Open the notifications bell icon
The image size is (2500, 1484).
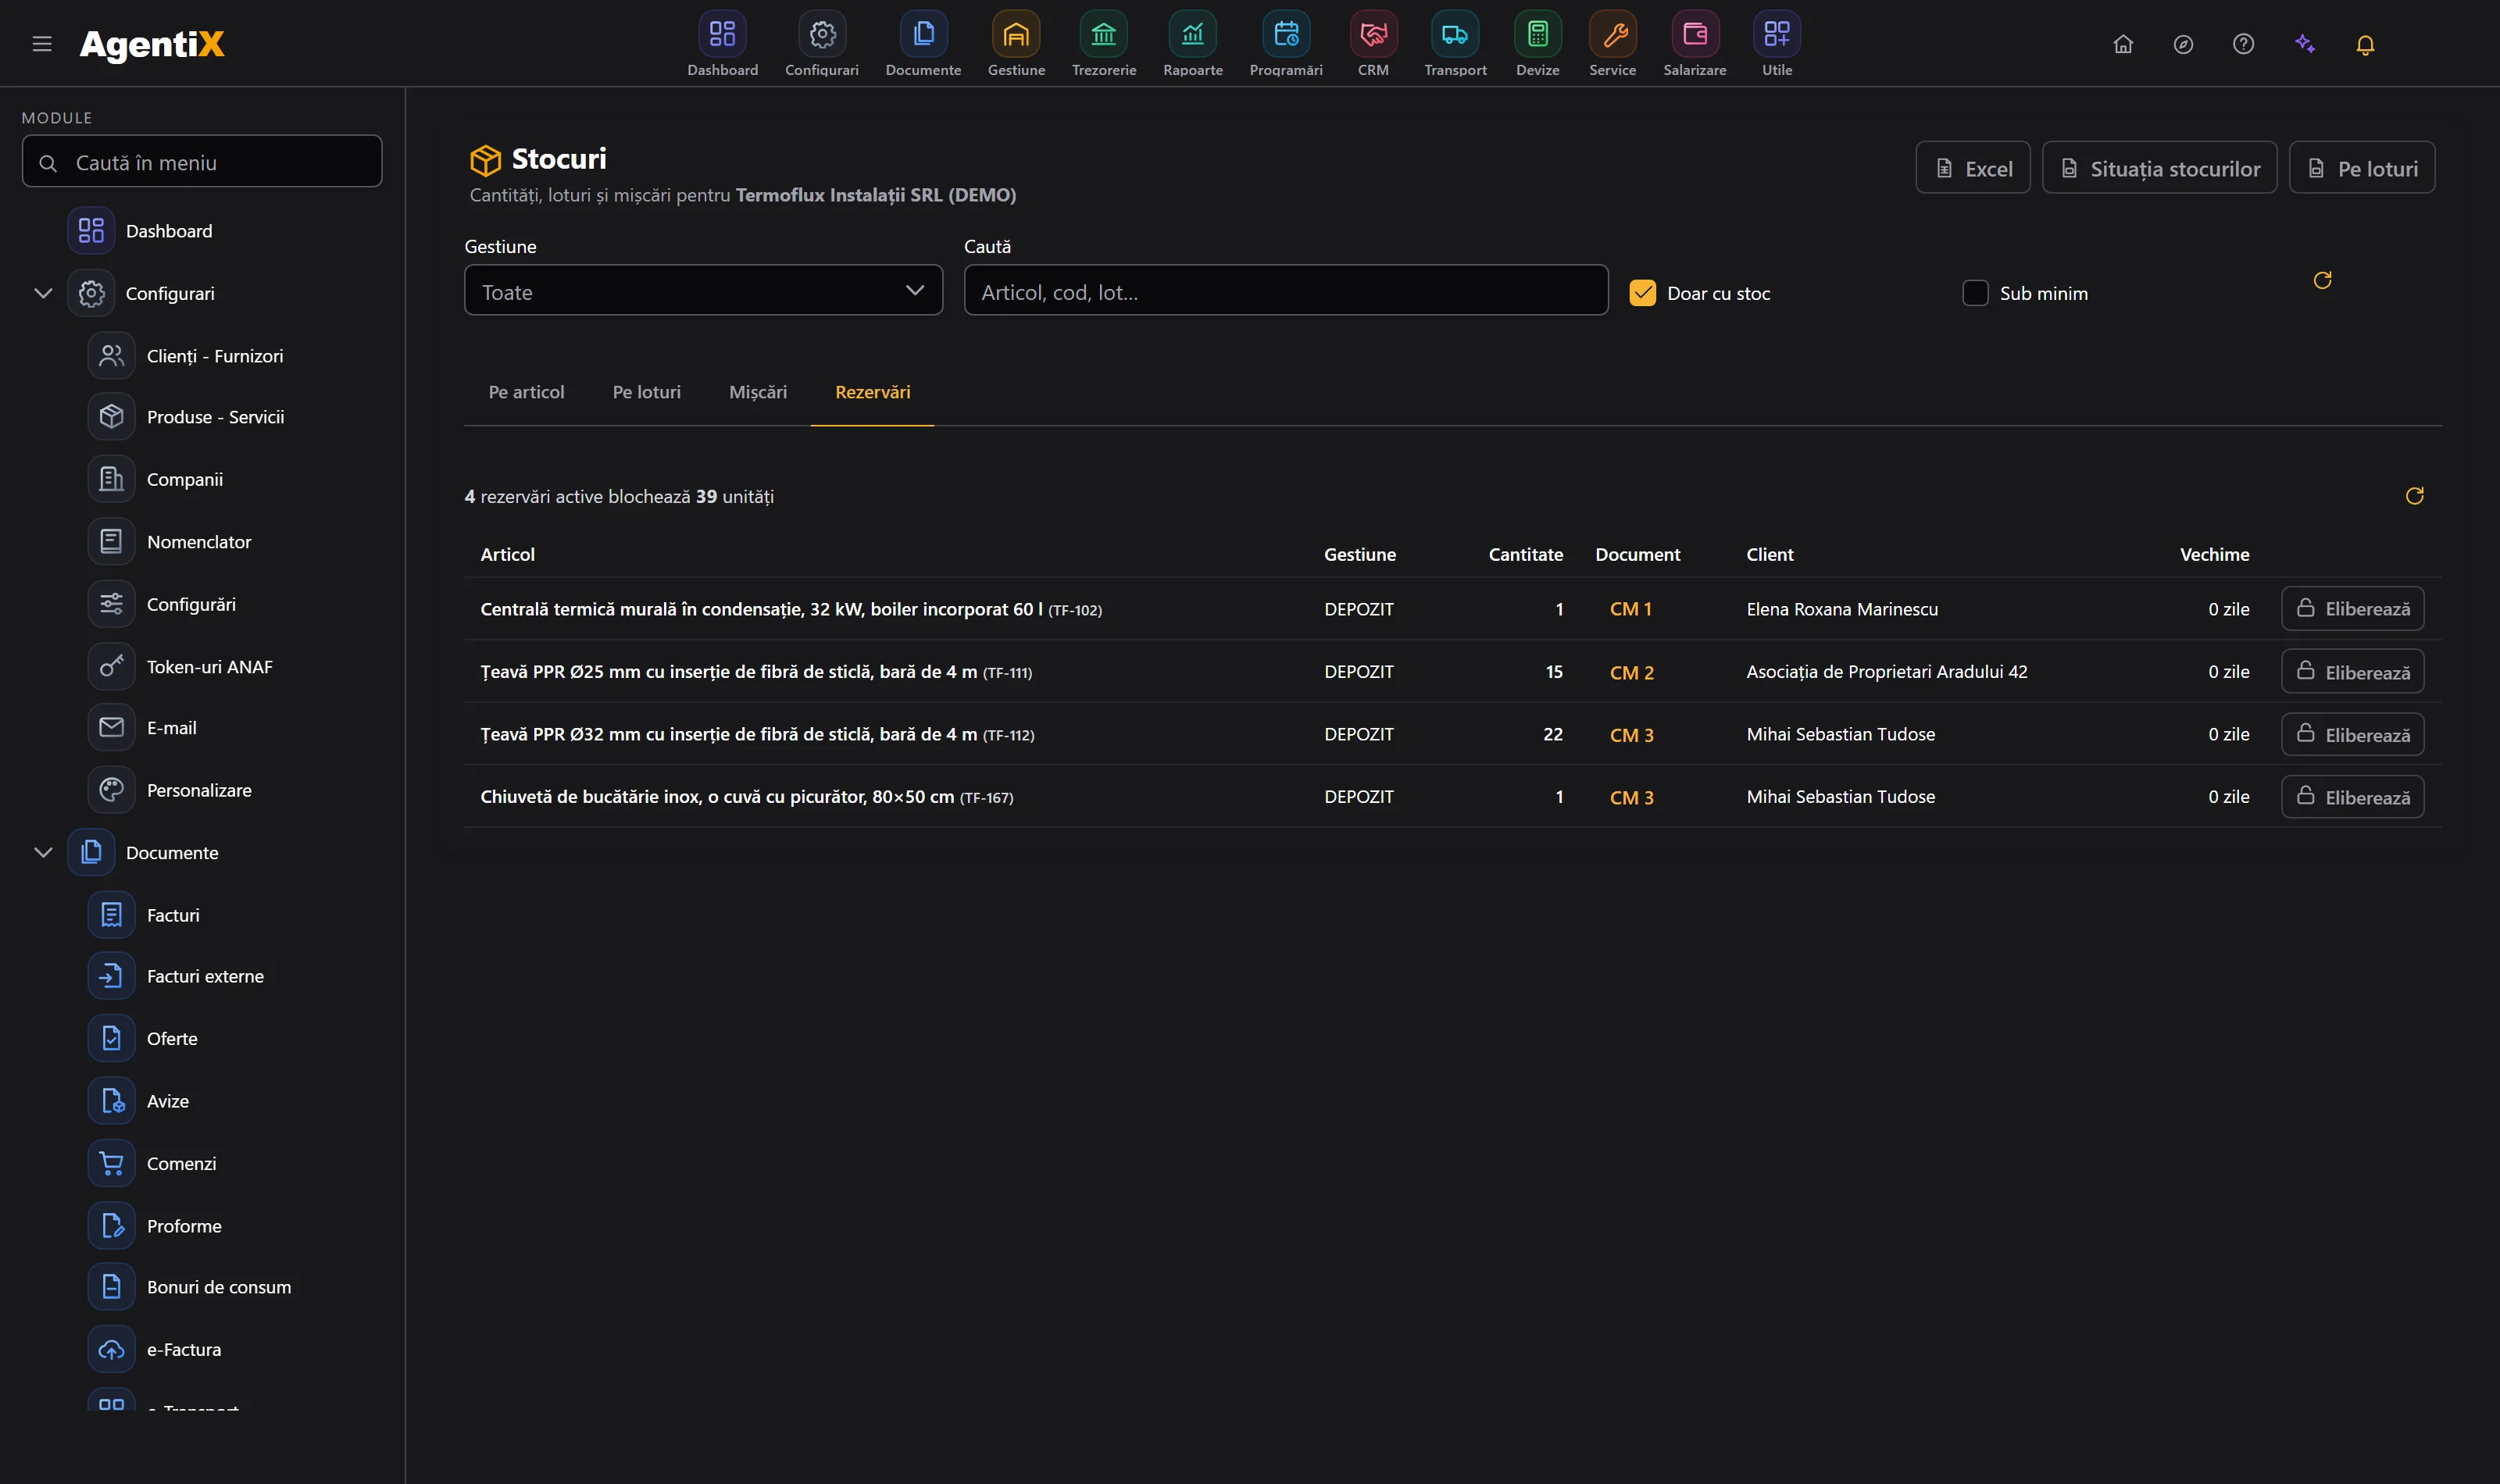point(2365,45)
